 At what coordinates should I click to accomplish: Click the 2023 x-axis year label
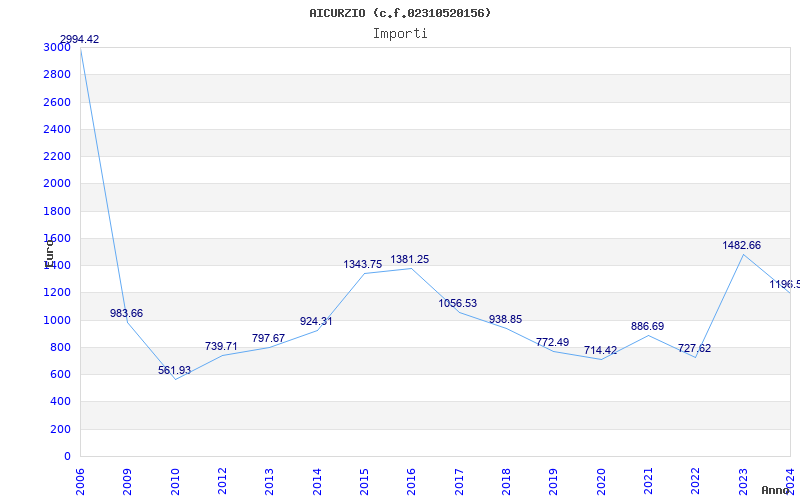click(742, 482)
